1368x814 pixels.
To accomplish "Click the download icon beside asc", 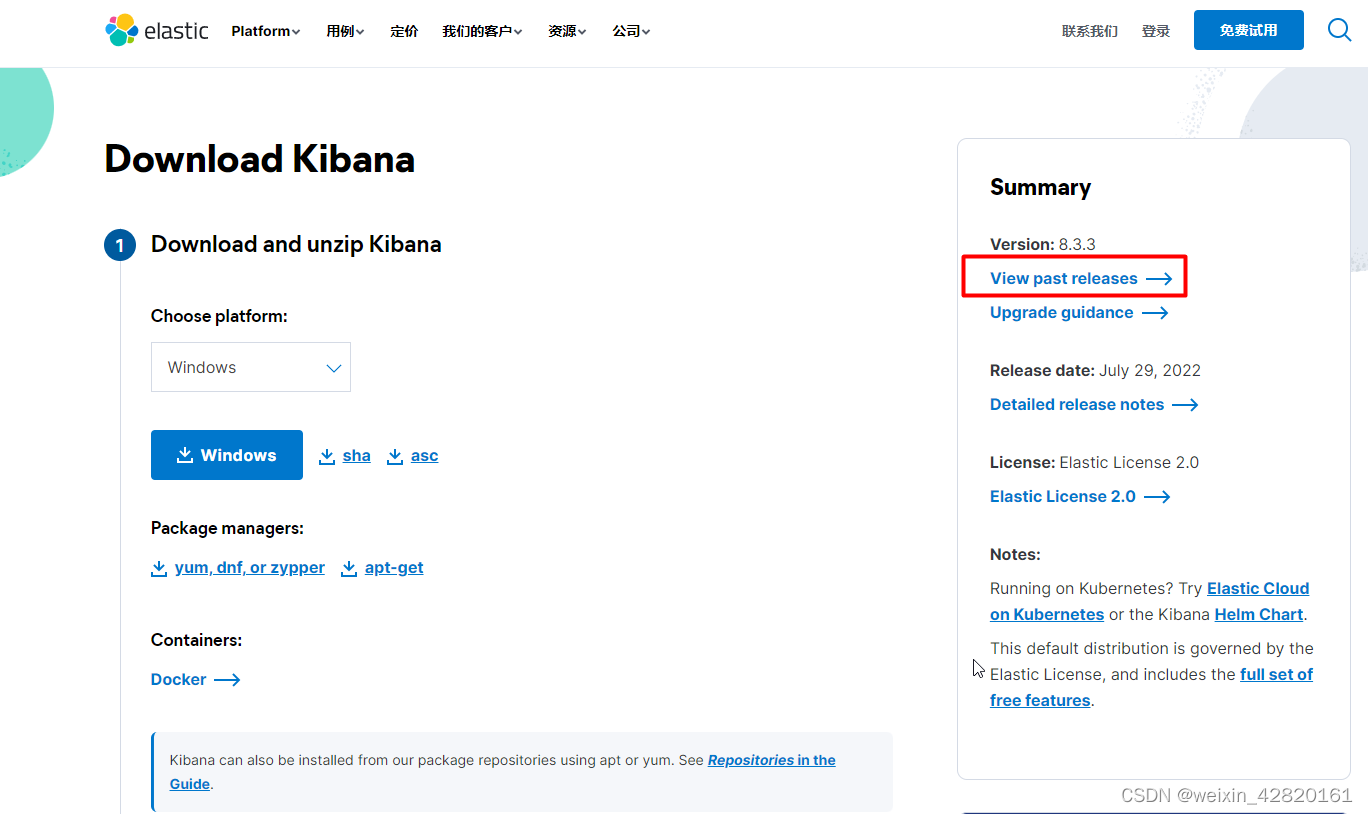I will point(395,456).
